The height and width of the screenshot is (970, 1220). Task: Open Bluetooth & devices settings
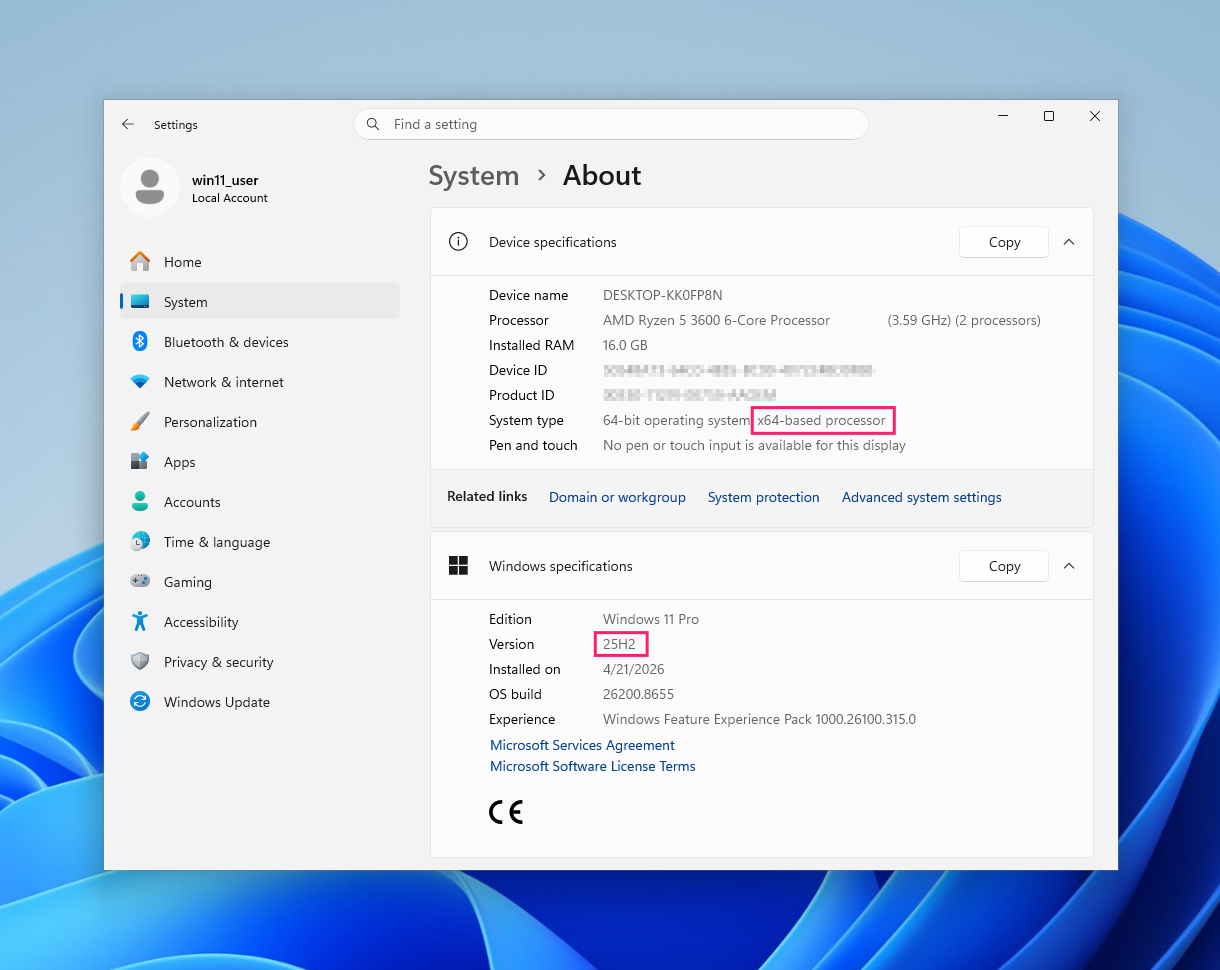pyautogui.click(x=260, y=342)
